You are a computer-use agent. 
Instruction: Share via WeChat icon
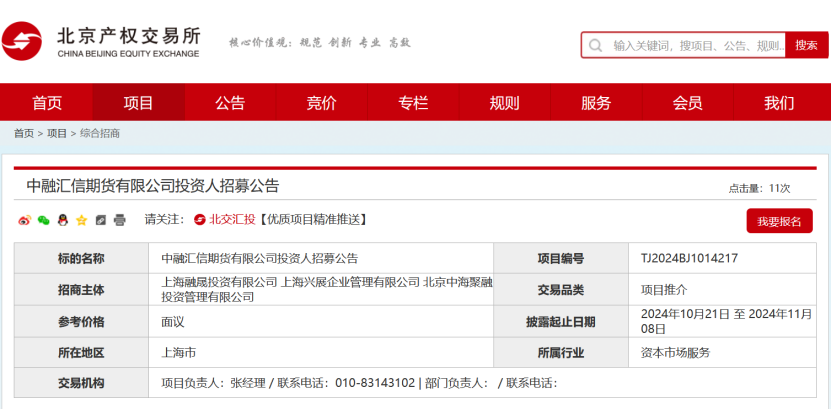coord(43,220)
